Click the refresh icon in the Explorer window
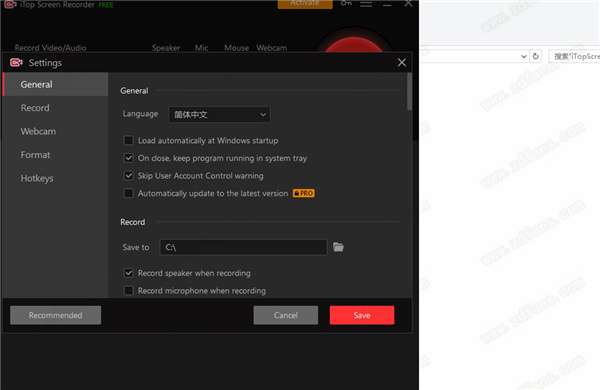This screenshot has width=600, height=390. (536, 56)
